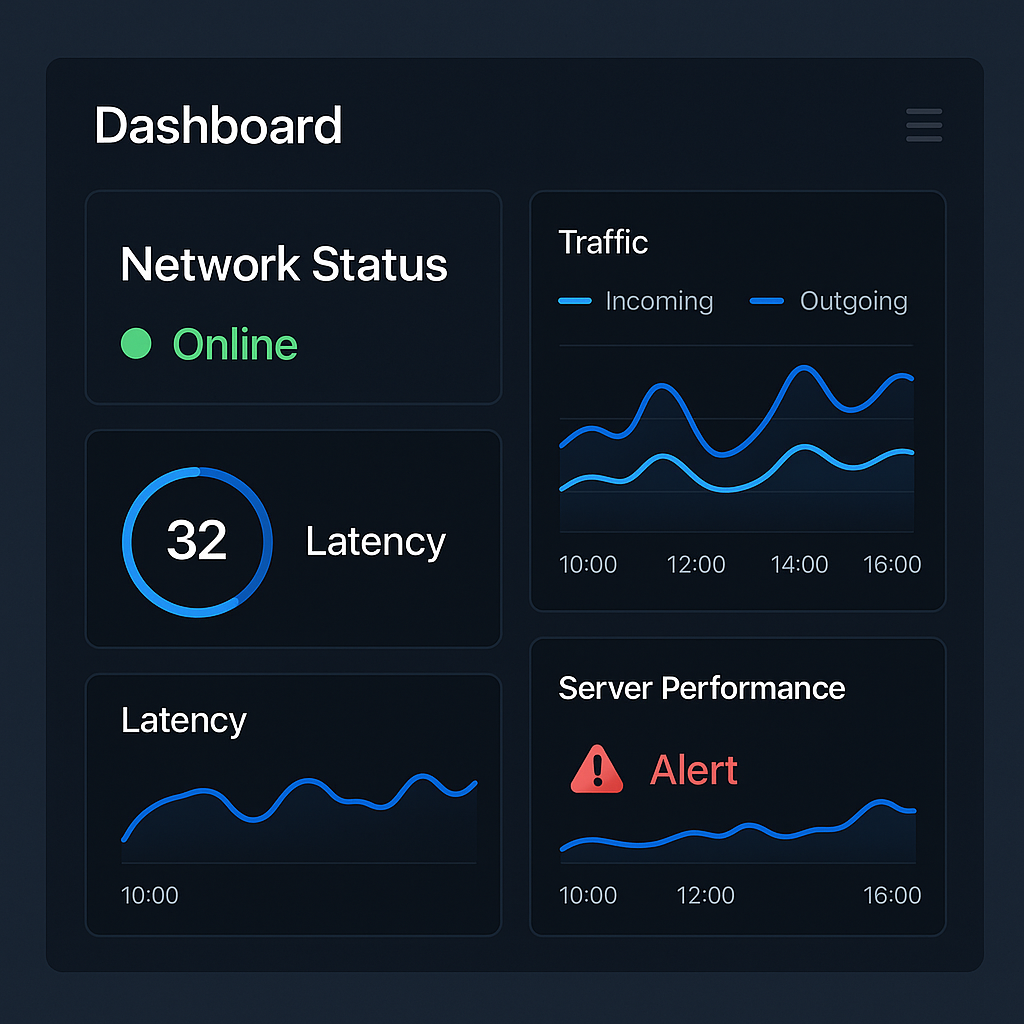Screen dimensions: 1024x1024
Task: Click the 16:00 label under Server Performance
Action: point(892,895)
